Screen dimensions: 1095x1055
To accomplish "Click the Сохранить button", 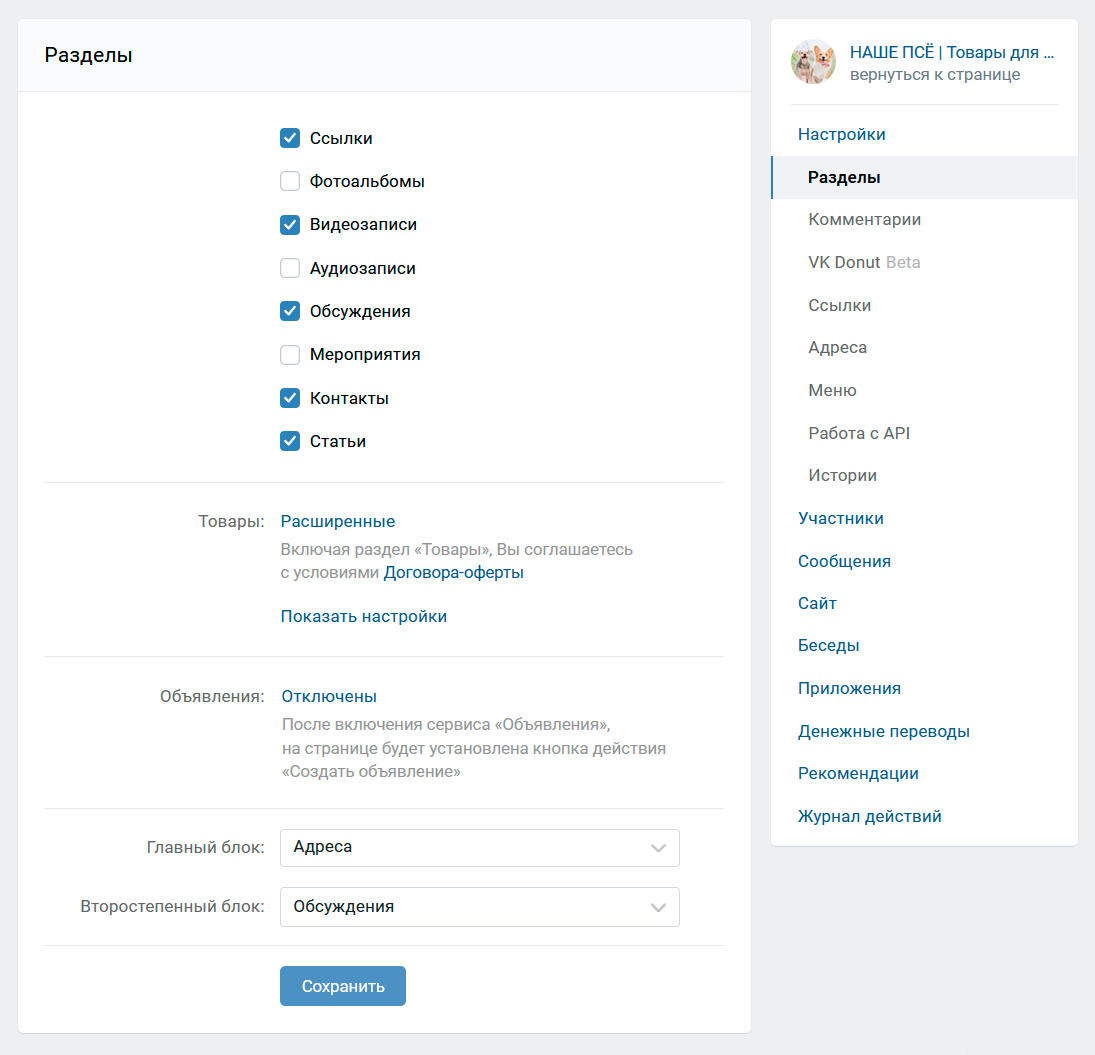I will (343, 986).
